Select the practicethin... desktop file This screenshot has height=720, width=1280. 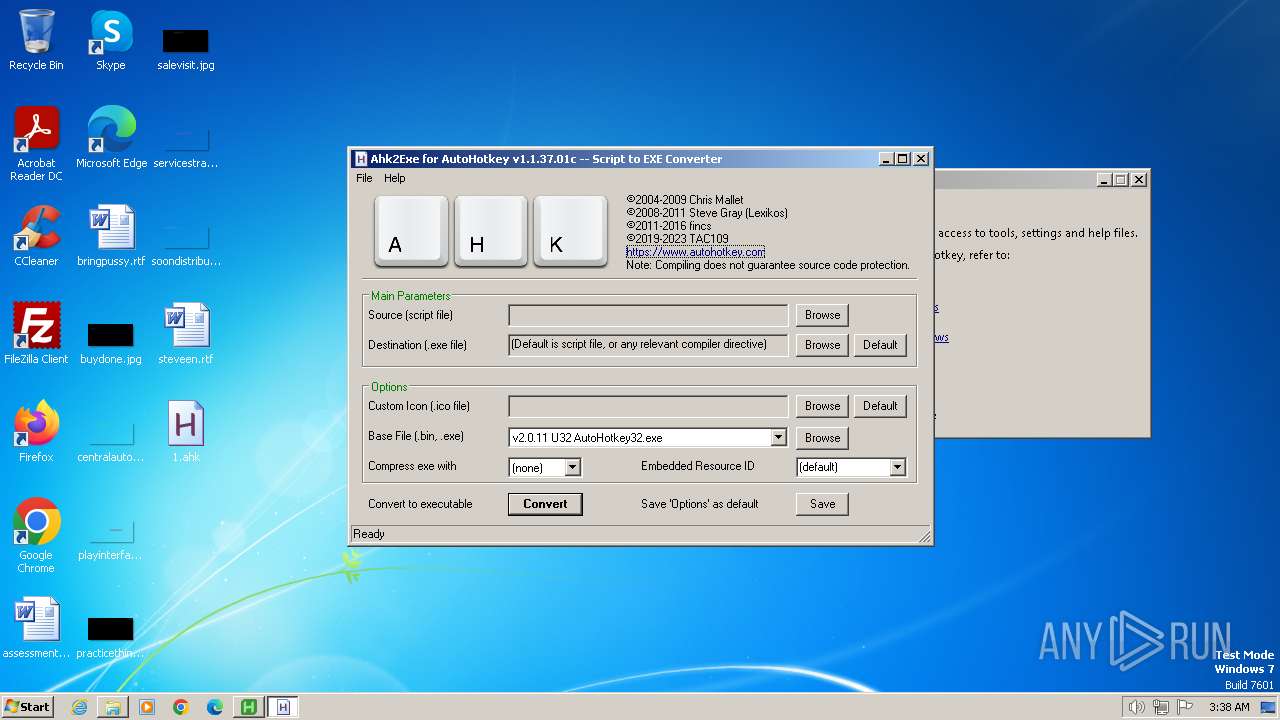click(x=111, y=637)
